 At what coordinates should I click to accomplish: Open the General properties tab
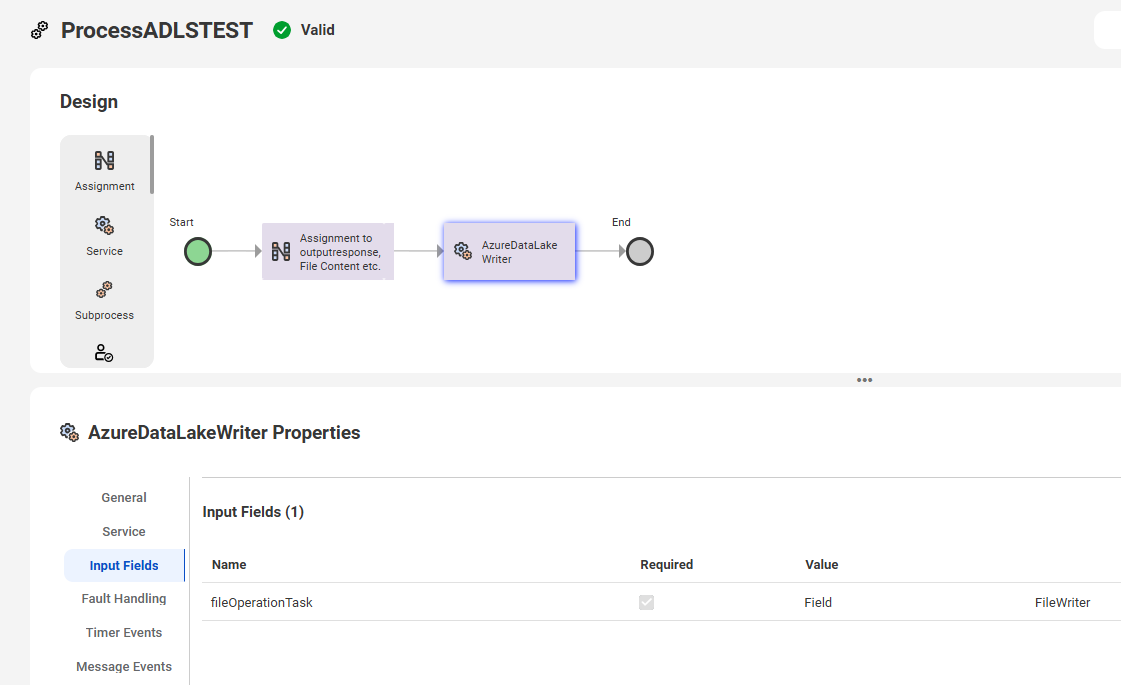(x=124, y=498)
